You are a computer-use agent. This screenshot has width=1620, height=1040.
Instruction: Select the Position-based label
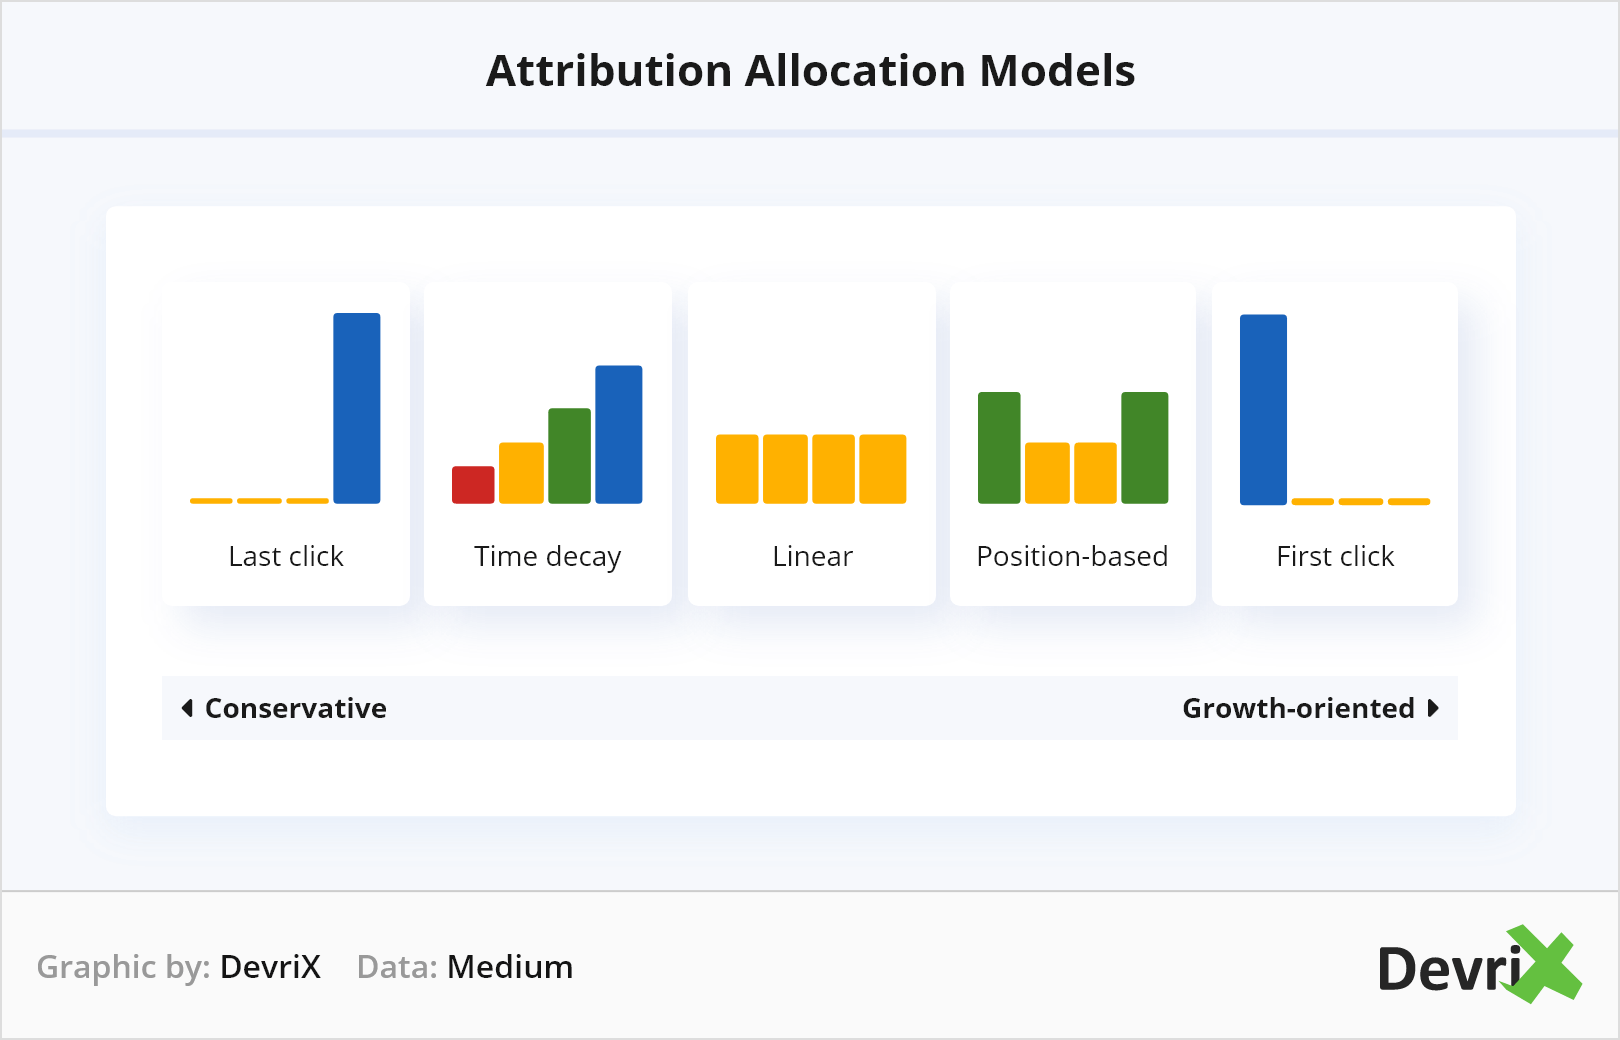click(1072, 556)
